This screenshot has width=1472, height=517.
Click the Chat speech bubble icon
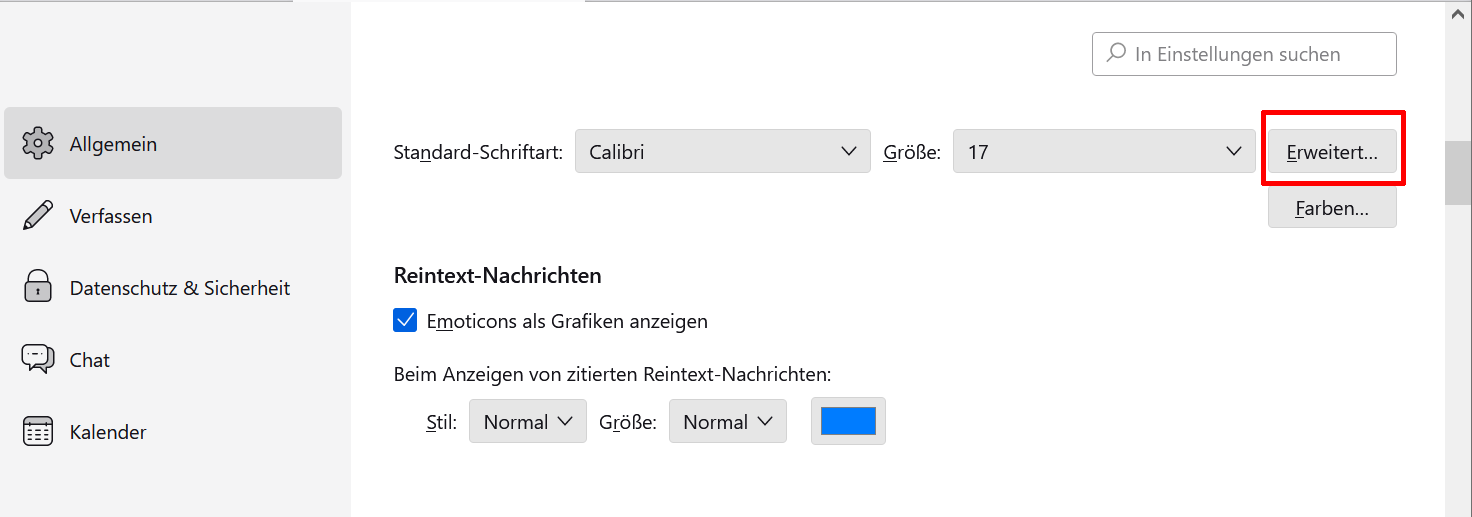point(38,359)
